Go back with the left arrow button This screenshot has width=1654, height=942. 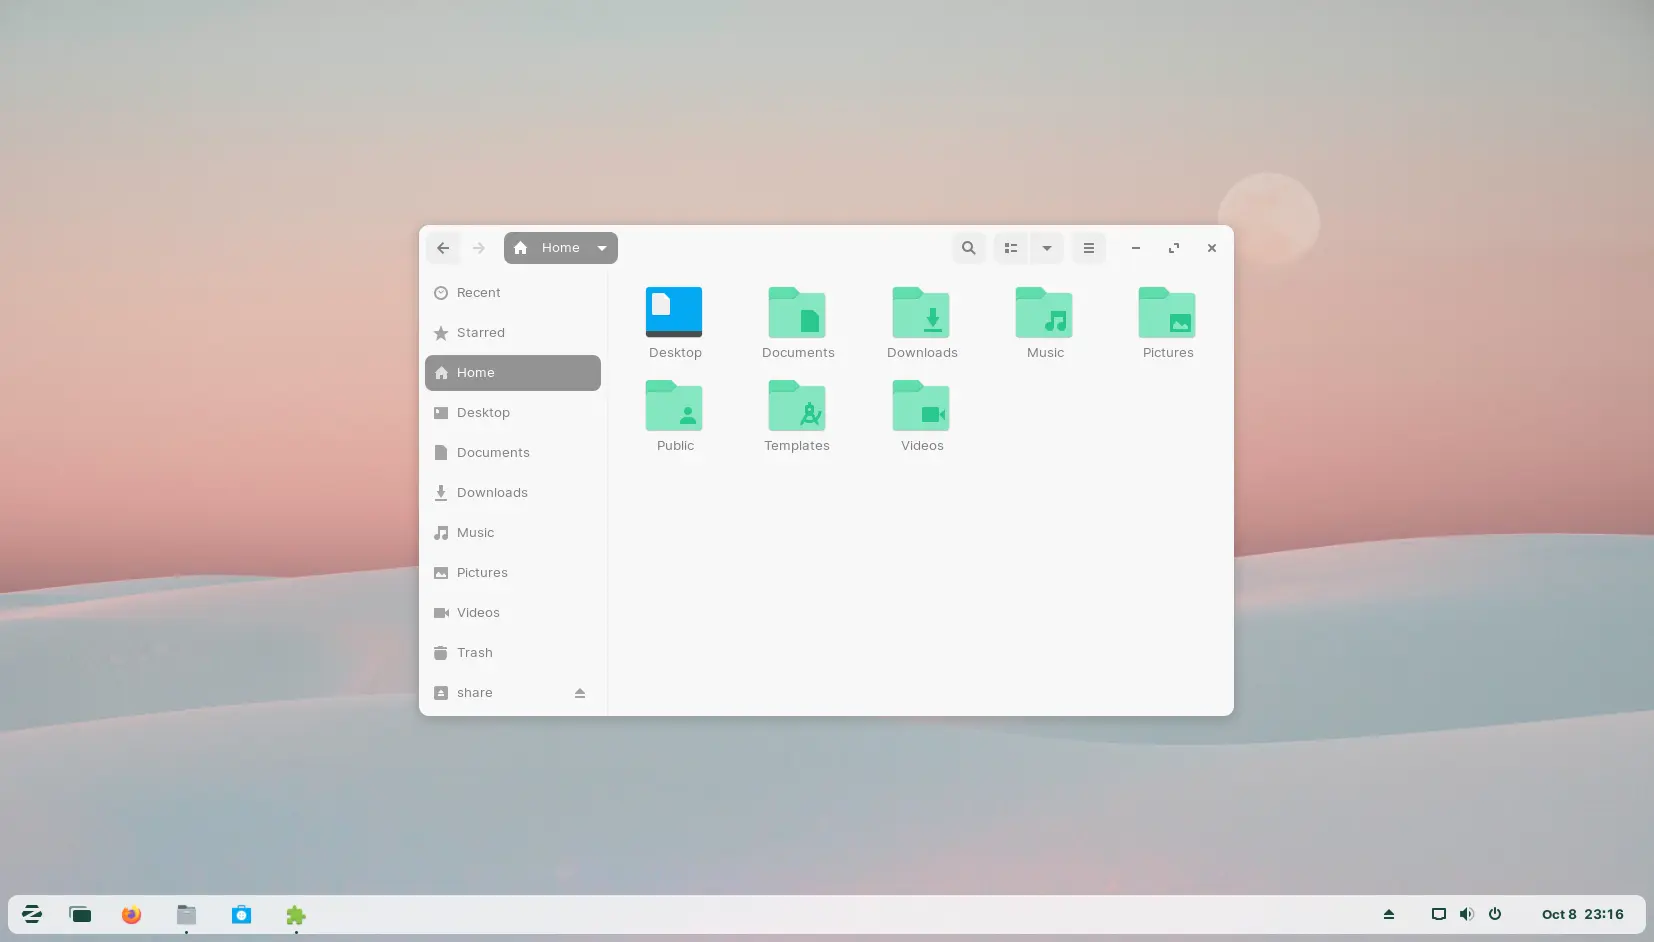(443, 248)
